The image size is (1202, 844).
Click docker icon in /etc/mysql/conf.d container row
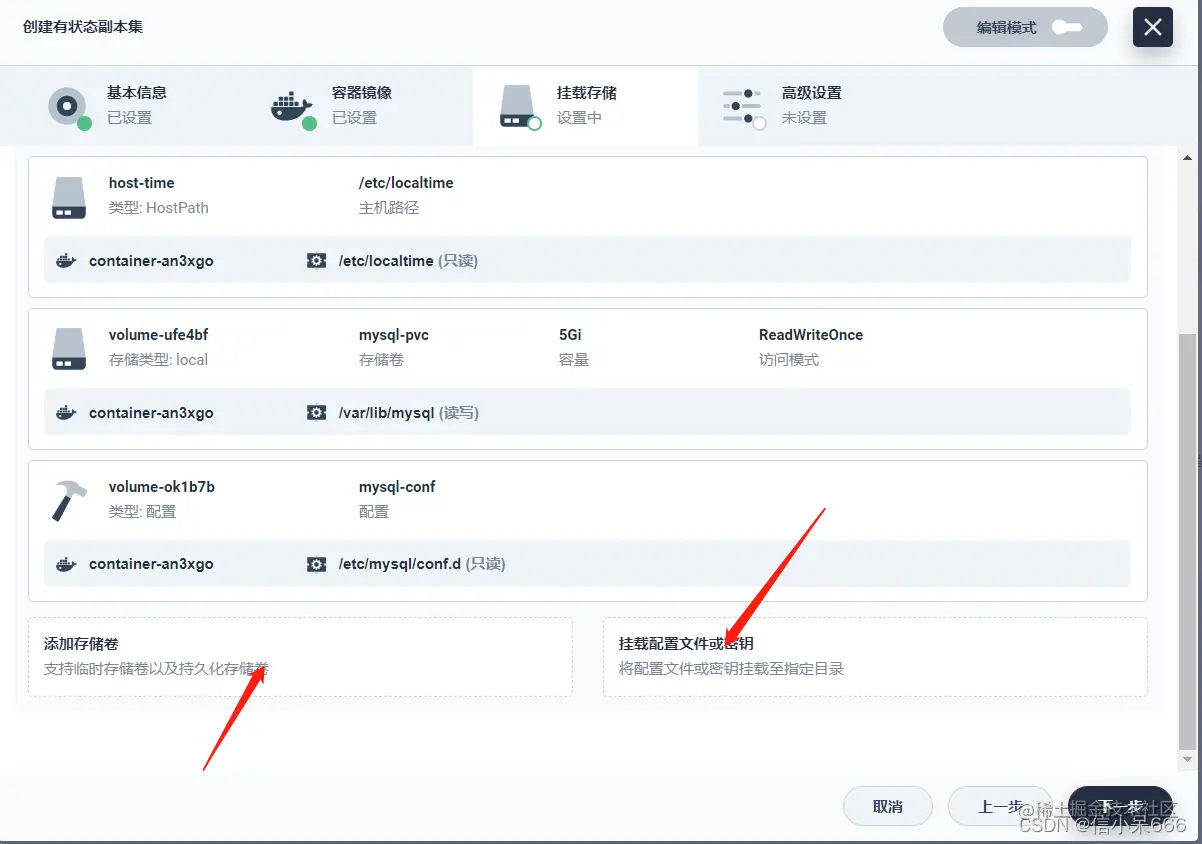pyautogui.click(x=66, y=565)
